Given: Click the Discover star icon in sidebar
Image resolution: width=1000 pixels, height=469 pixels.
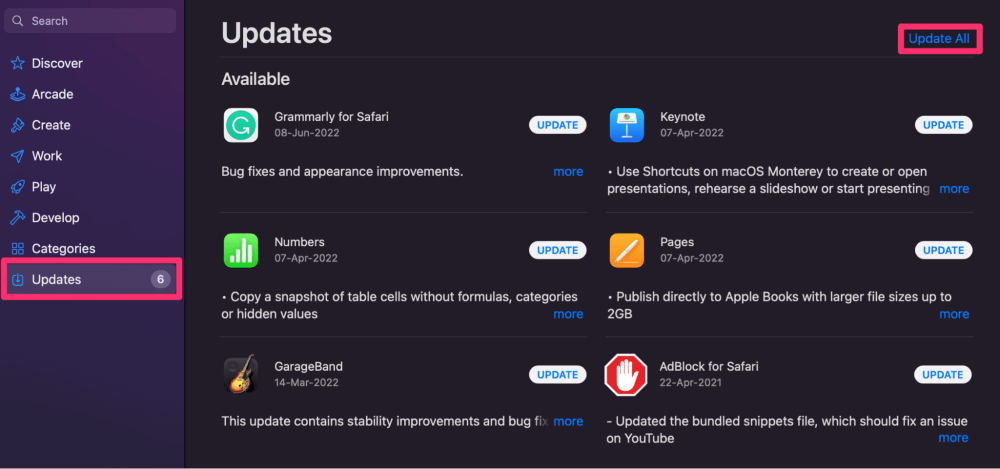Looking at the screenshot, I should 18,63.
